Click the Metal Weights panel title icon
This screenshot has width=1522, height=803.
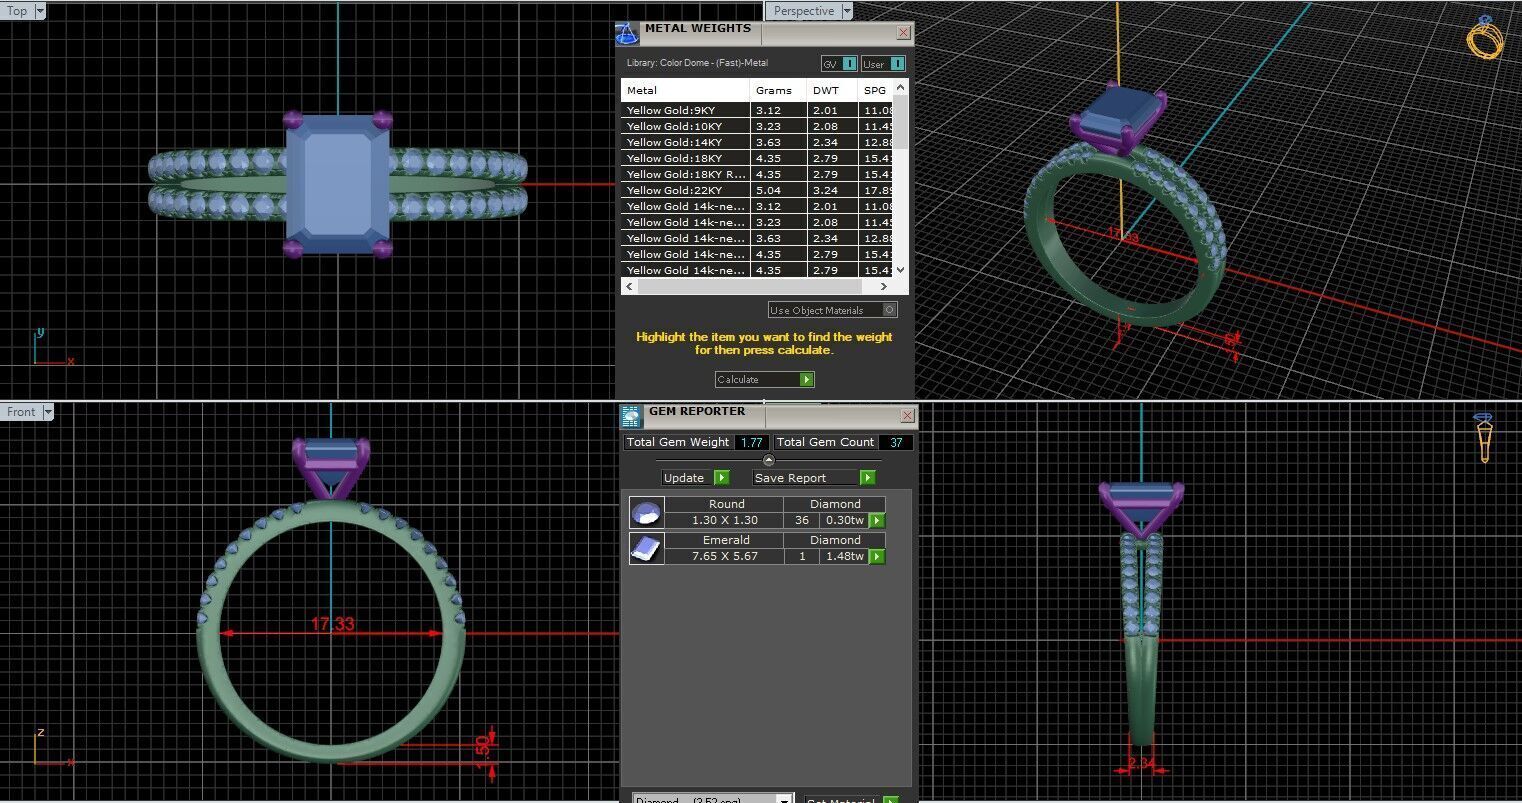click(627, 33)
